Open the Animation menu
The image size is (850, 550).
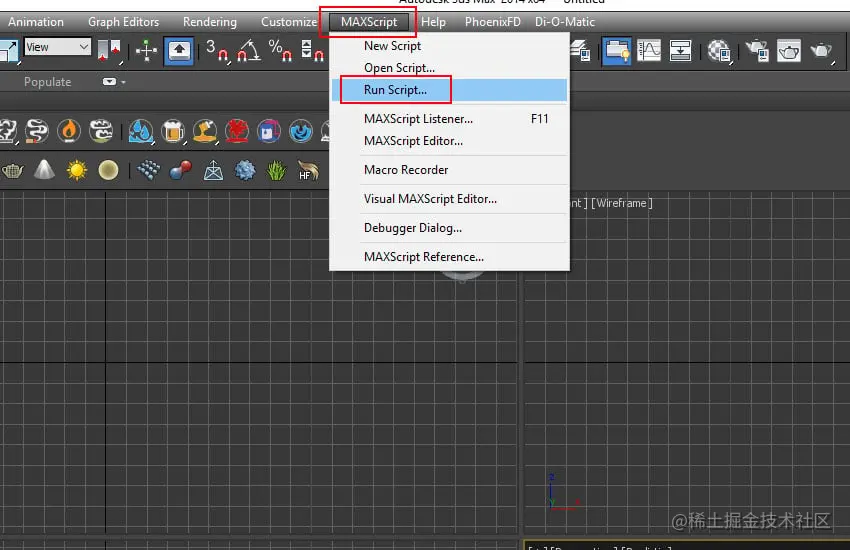(x=36, y=22)
